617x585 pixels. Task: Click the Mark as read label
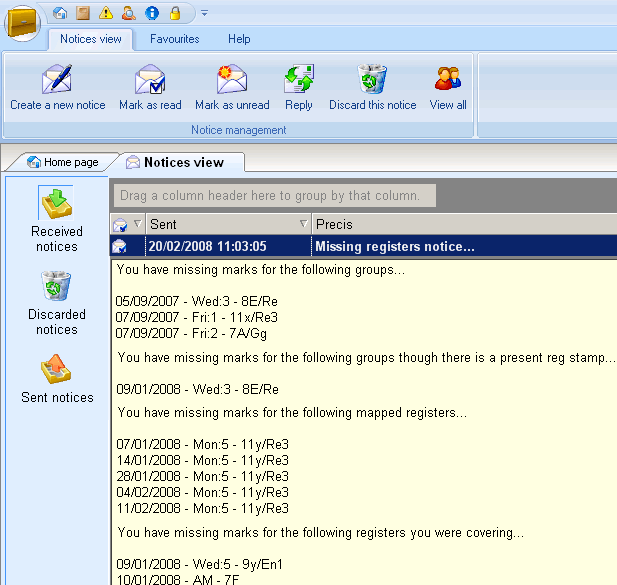tap(150, 105)
